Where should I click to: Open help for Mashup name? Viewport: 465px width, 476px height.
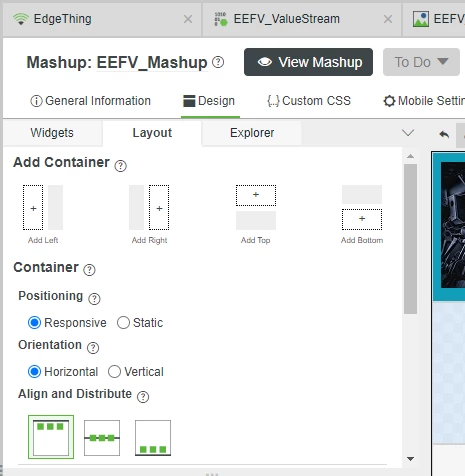(x=218, y=62)
